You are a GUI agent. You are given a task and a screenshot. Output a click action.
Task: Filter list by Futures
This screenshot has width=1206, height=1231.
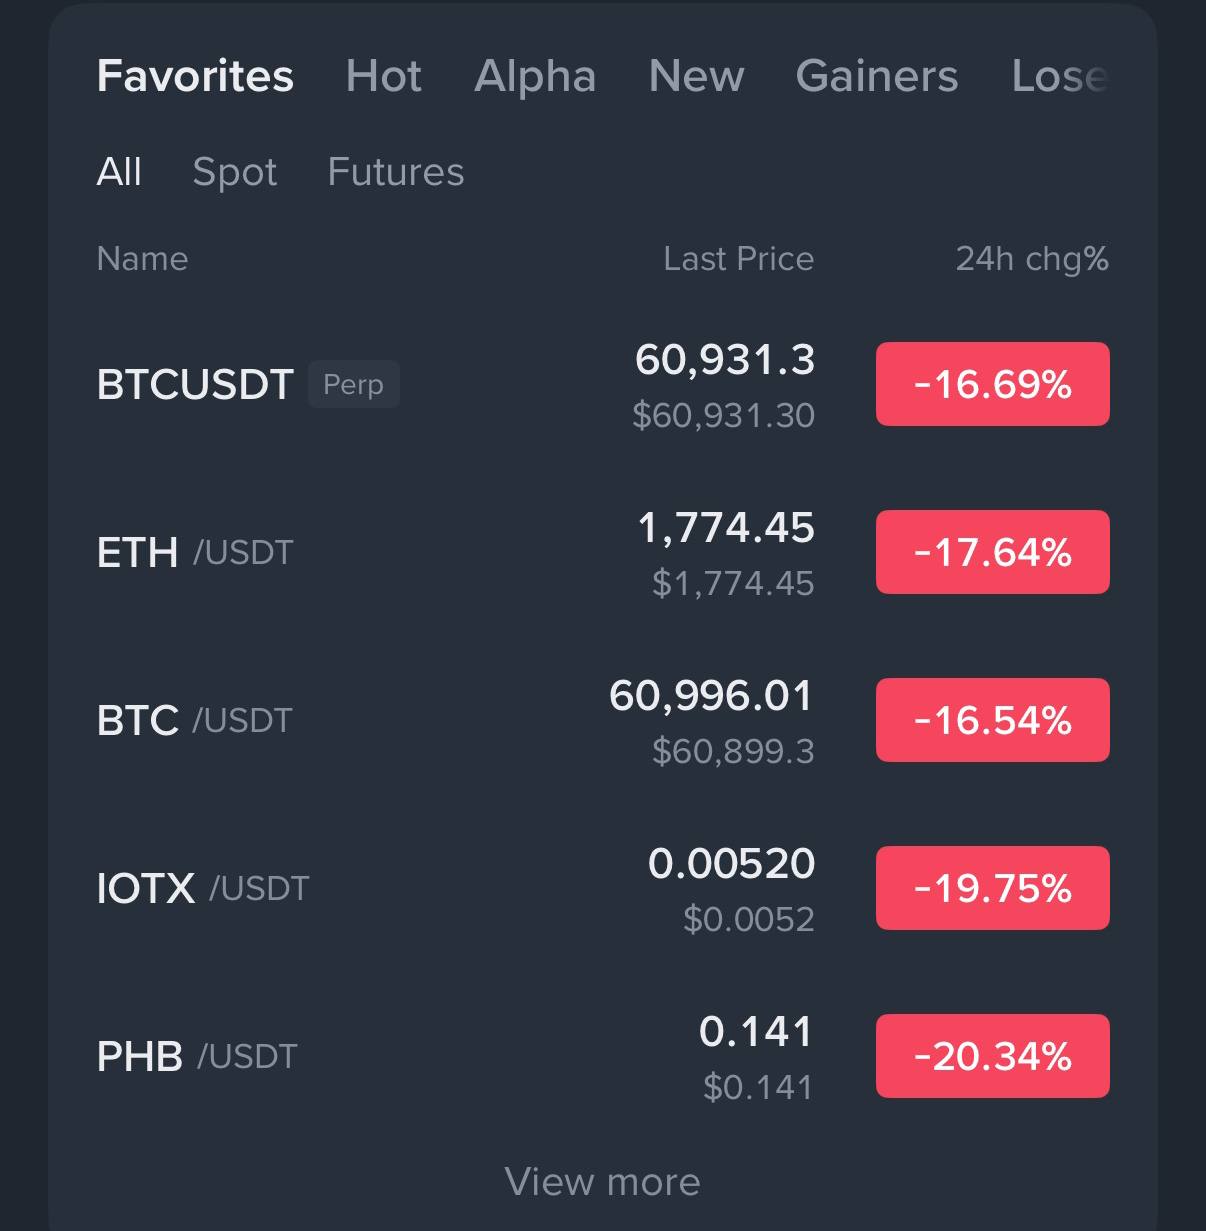(395, 172)
